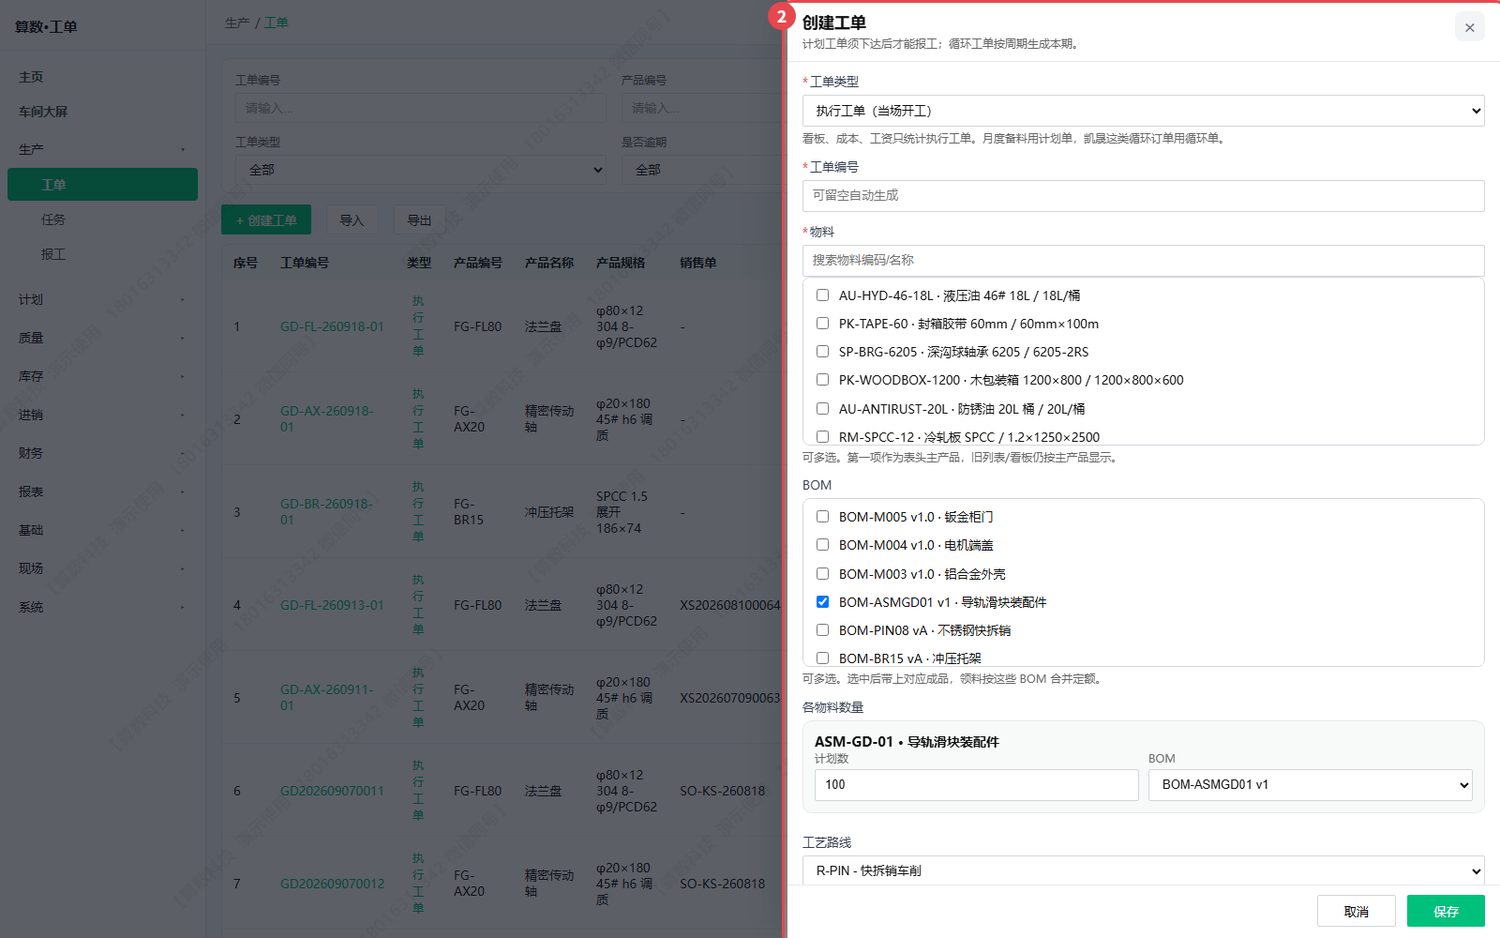Click the 导出 button
The width and height of the screenshot is (1500, 938).
419,220
